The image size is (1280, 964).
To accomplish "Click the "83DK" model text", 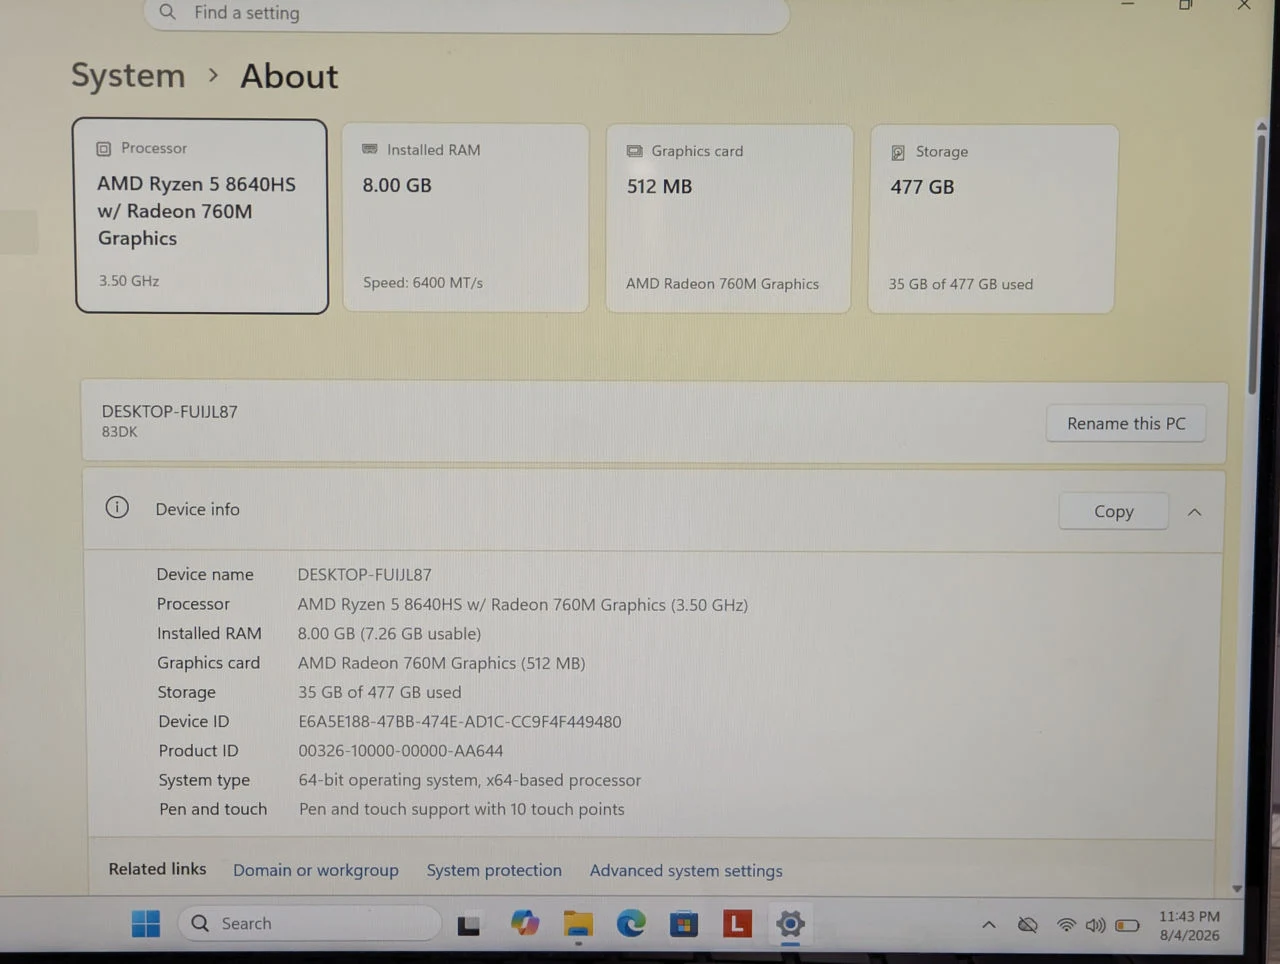I will click(119, 431).
